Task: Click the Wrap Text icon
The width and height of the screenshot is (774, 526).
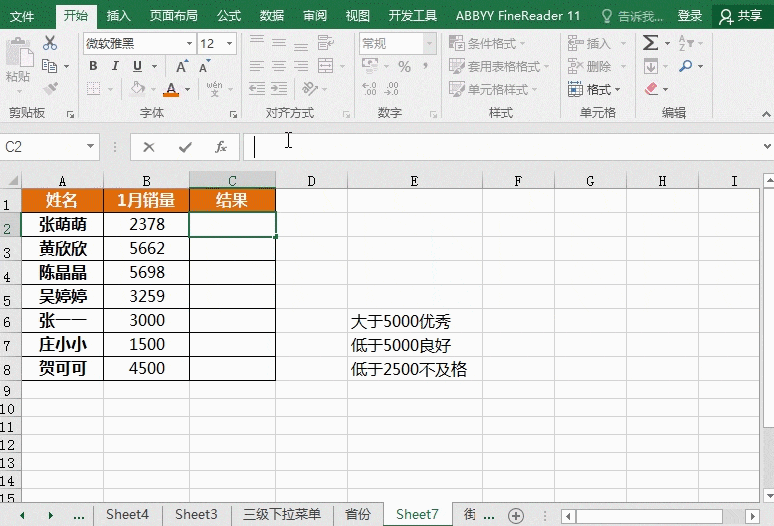Action: [325, 43]
